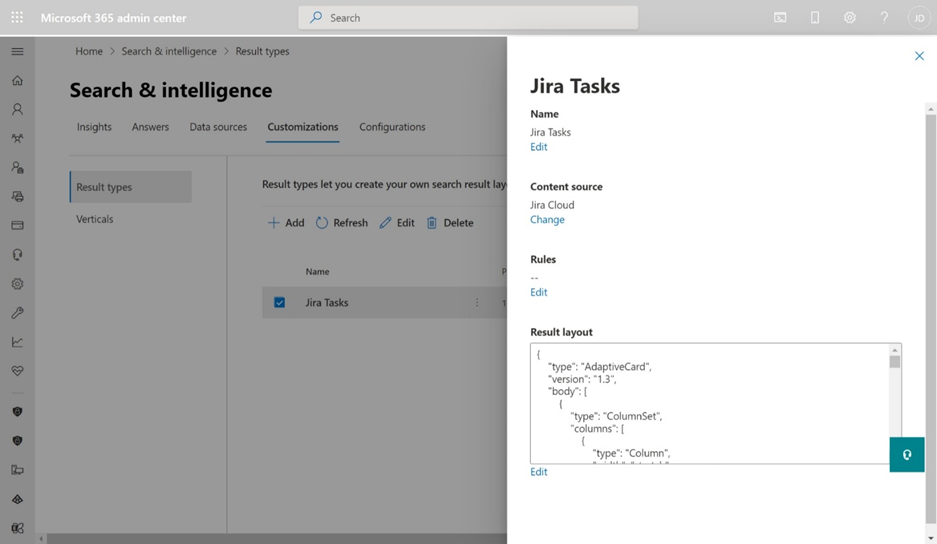Open Home in the left sidebar

coord(17,80)
